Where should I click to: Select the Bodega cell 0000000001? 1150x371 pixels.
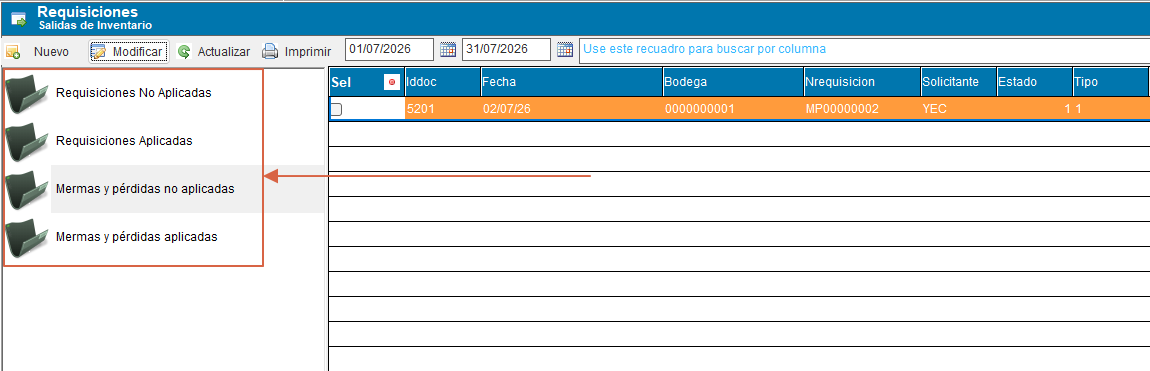click(x=731, y=109)
